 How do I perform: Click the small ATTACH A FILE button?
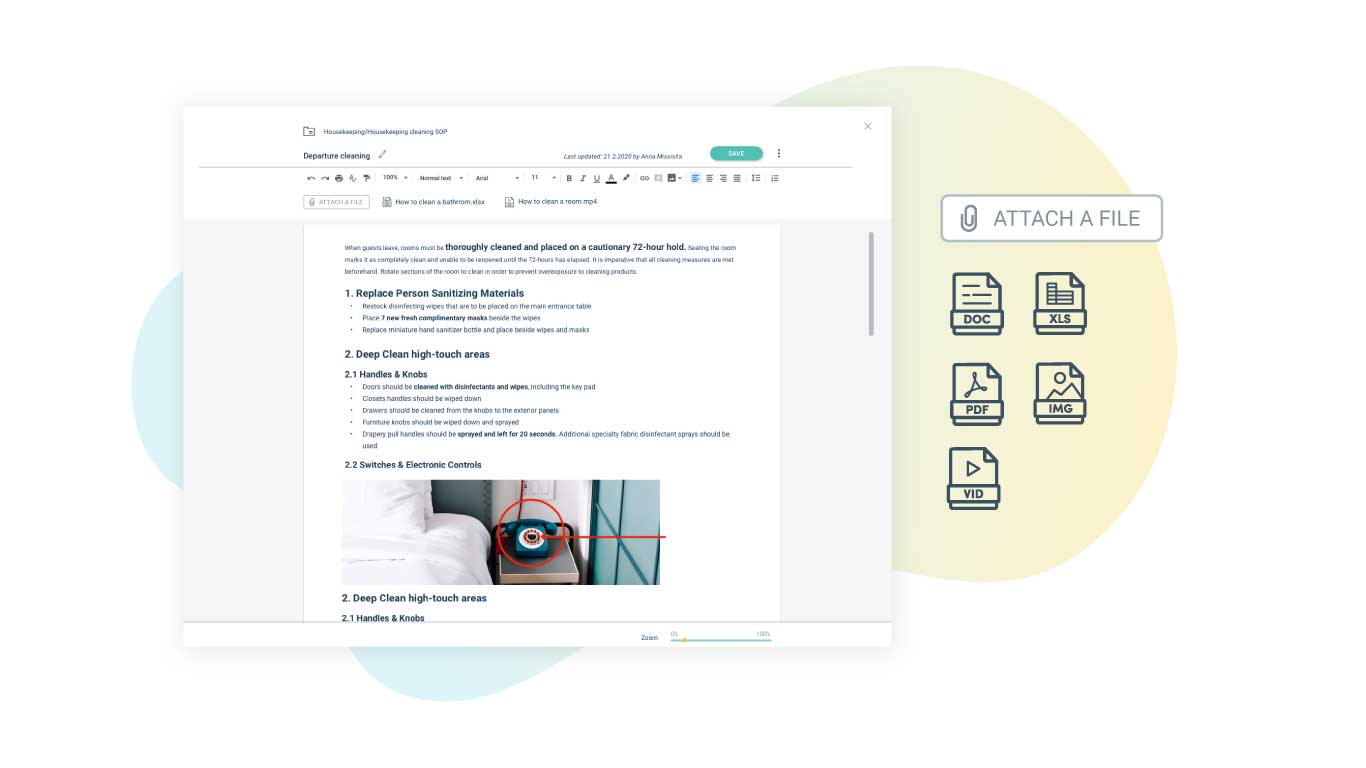point(336,202)
